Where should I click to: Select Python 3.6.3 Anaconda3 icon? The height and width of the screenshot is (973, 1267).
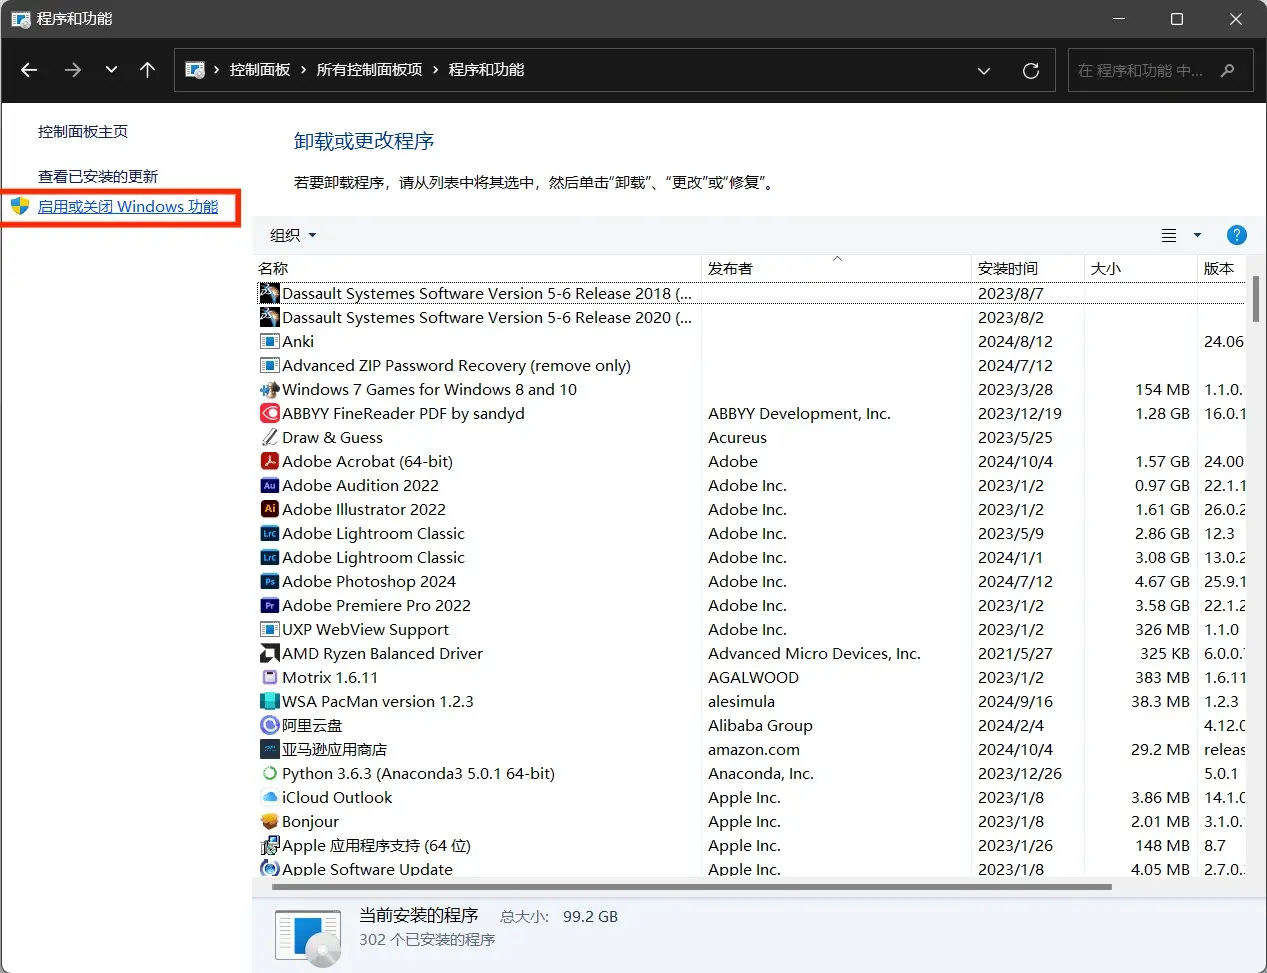(269, 773)
